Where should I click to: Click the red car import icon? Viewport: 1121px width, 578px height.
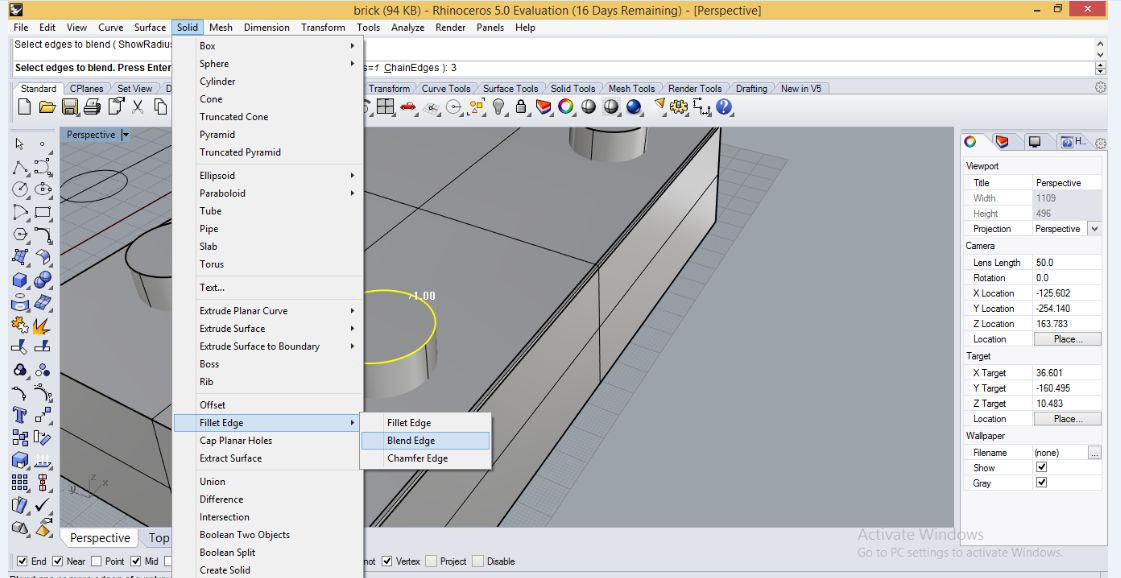[408, 107]
